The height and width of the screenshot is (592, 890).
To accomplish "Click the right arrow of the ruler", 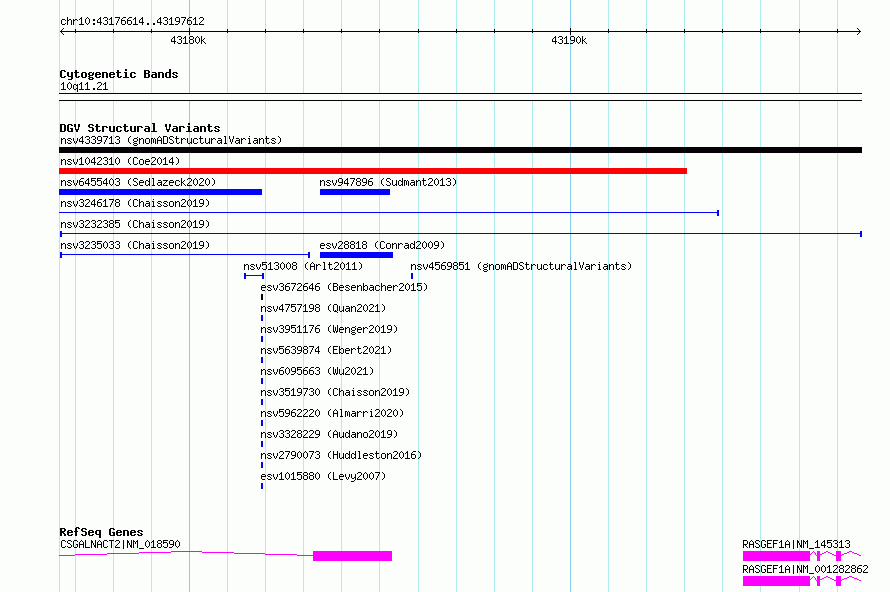I will click(859, 31).
